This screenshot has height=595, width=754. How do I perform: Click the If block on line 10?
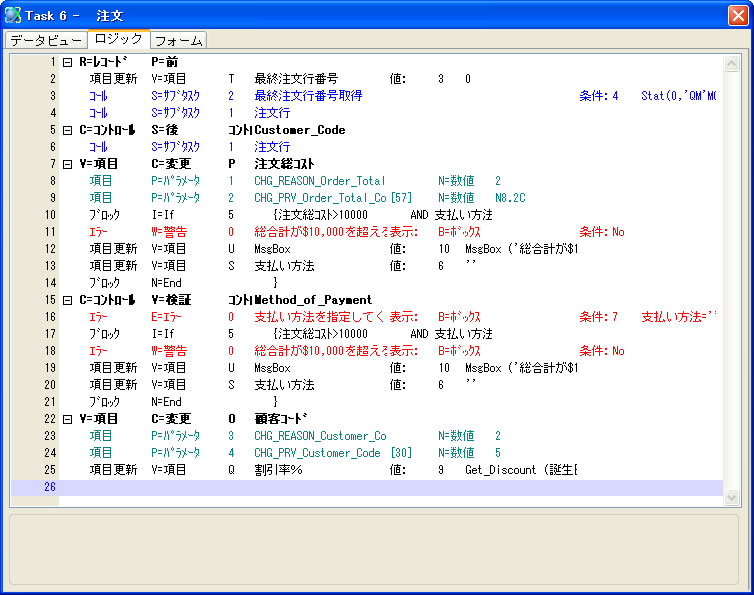click(367, 215)
